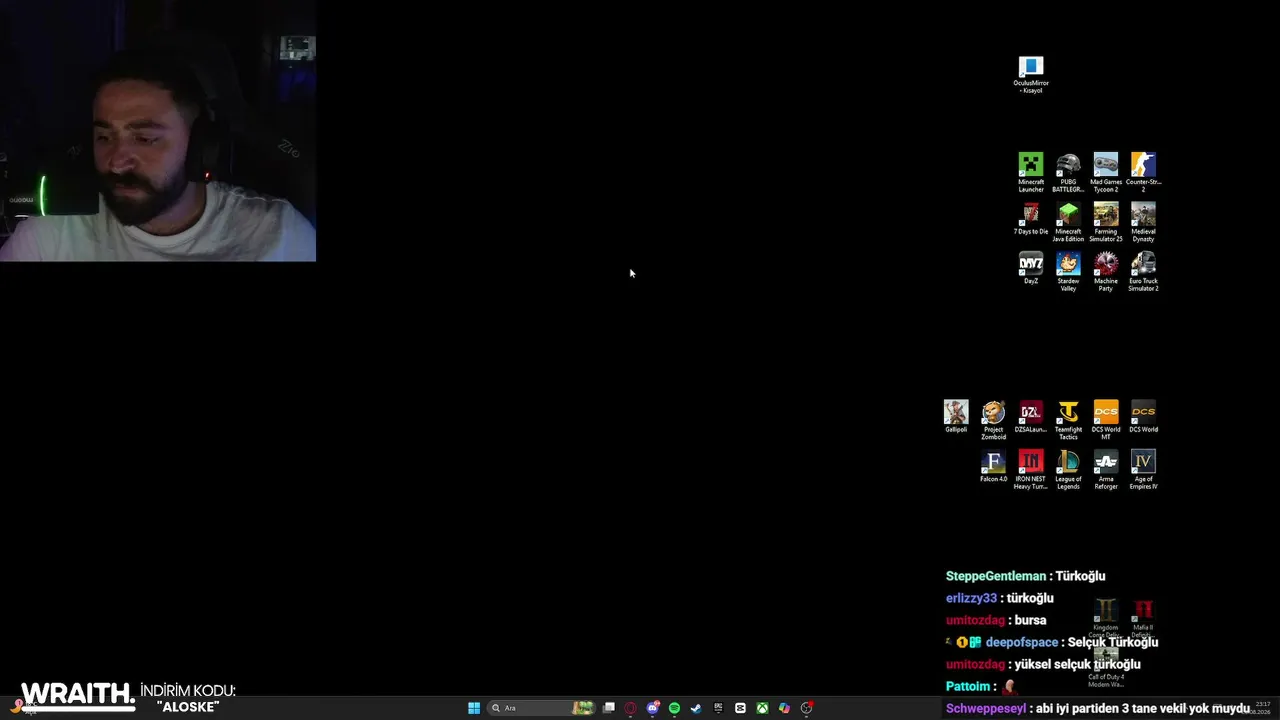Viewport: 1280px width, 720px height.
Task: Click the DCS World MT shortcut
Action: click(1106, 420)
